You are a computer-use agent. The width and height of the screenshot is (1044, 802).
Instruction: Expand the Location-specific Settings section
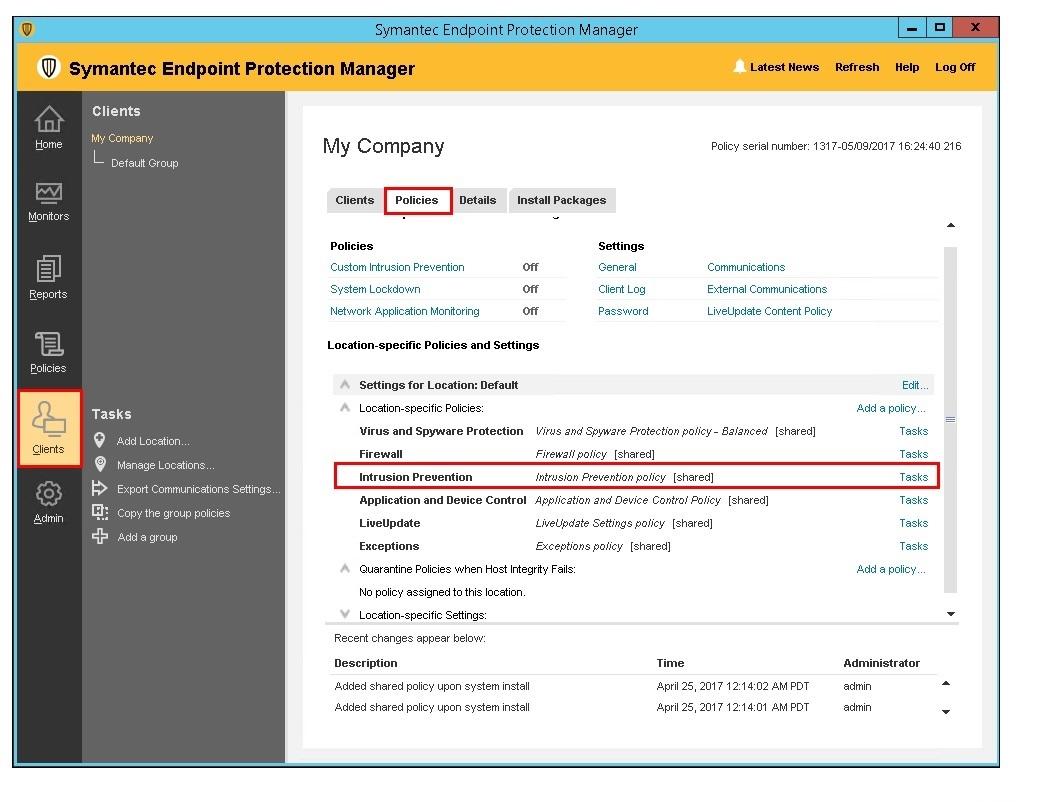click(345, 614)
